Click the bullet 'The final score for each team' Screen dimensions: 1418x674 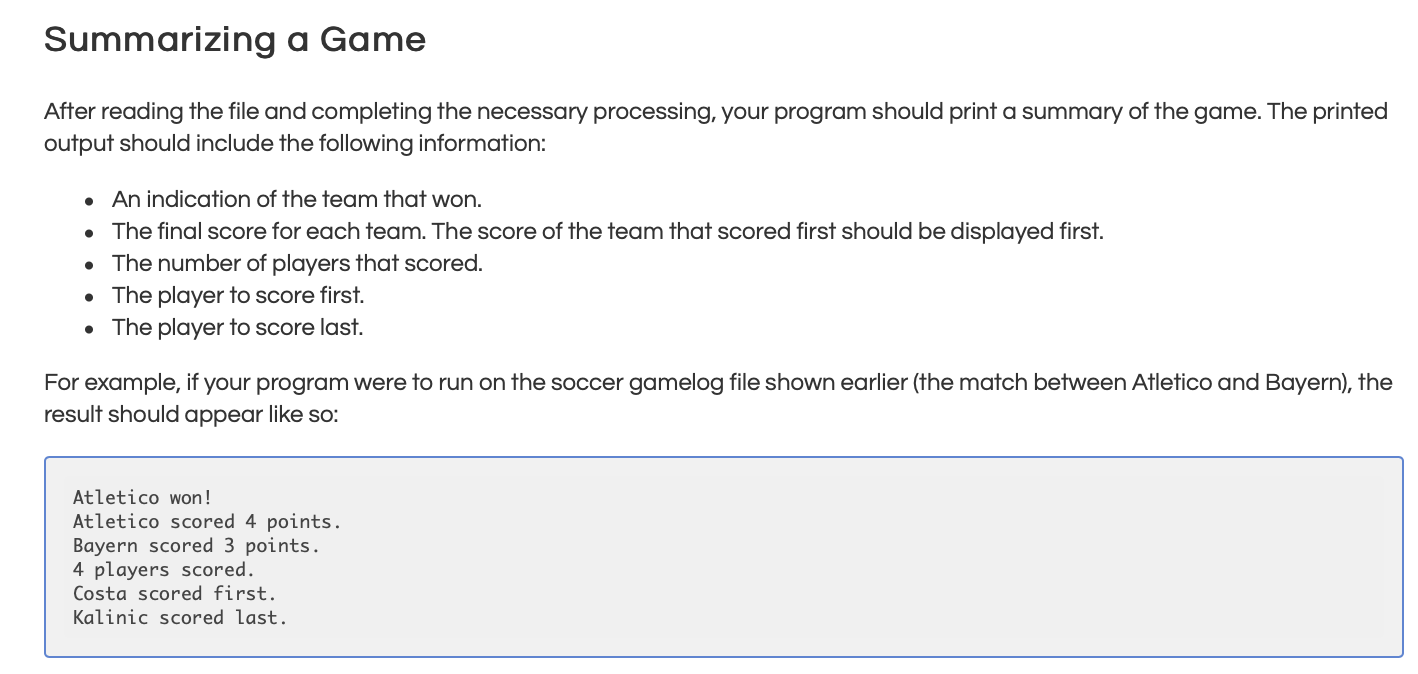coord(608,232)
